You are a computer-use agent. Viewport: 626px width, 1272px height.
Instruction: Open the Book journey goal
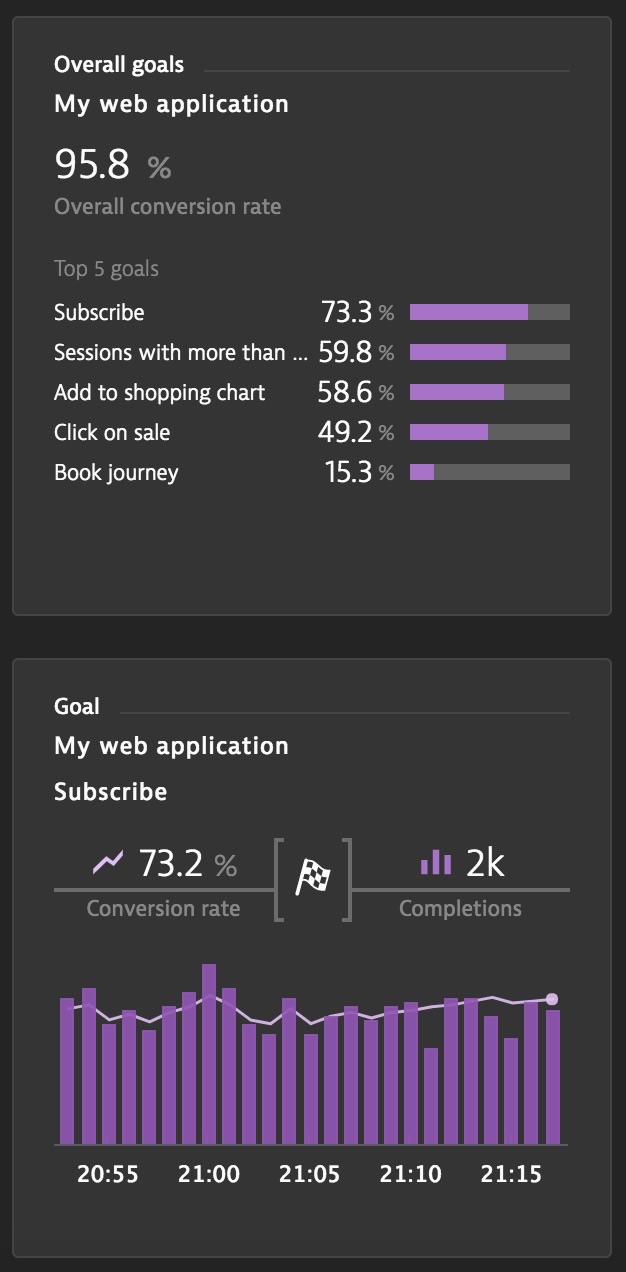pos(312,472)
